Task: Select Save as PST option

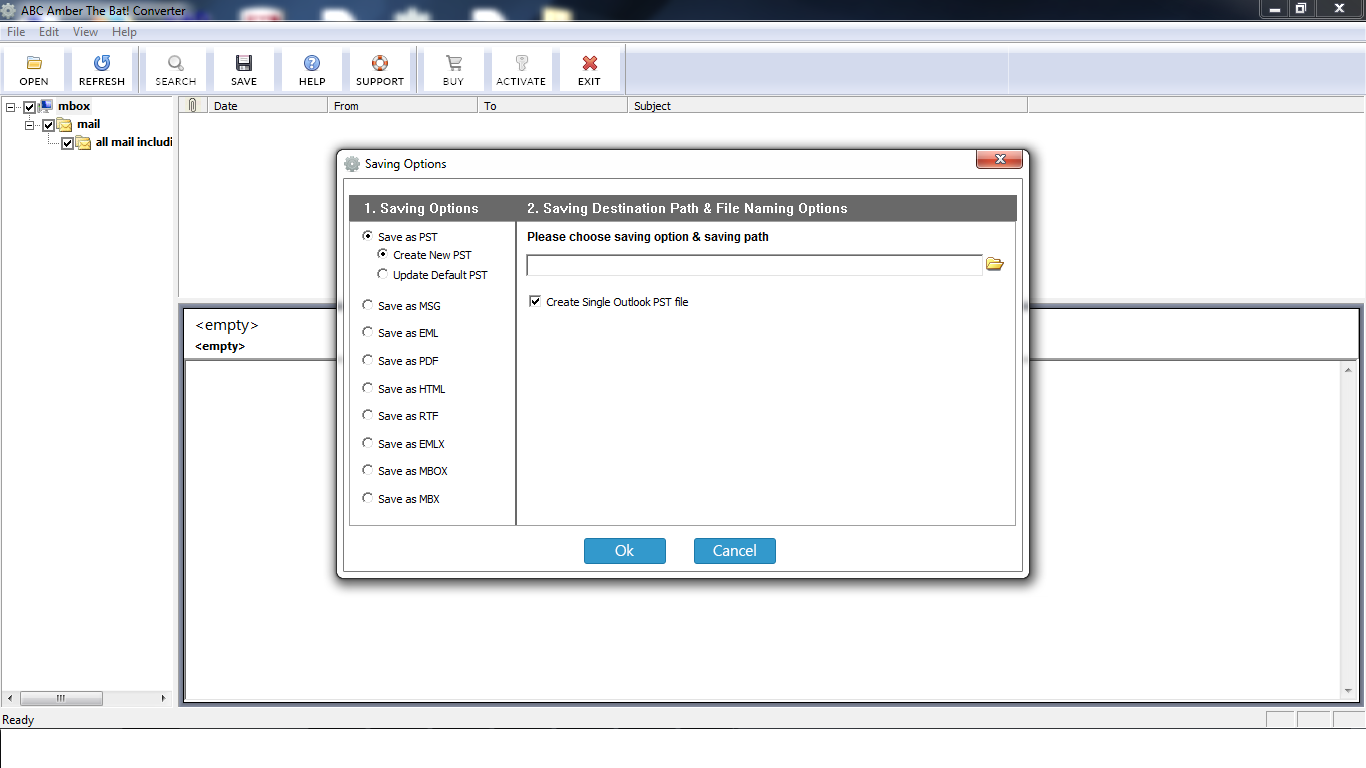Action: point(368,237)
